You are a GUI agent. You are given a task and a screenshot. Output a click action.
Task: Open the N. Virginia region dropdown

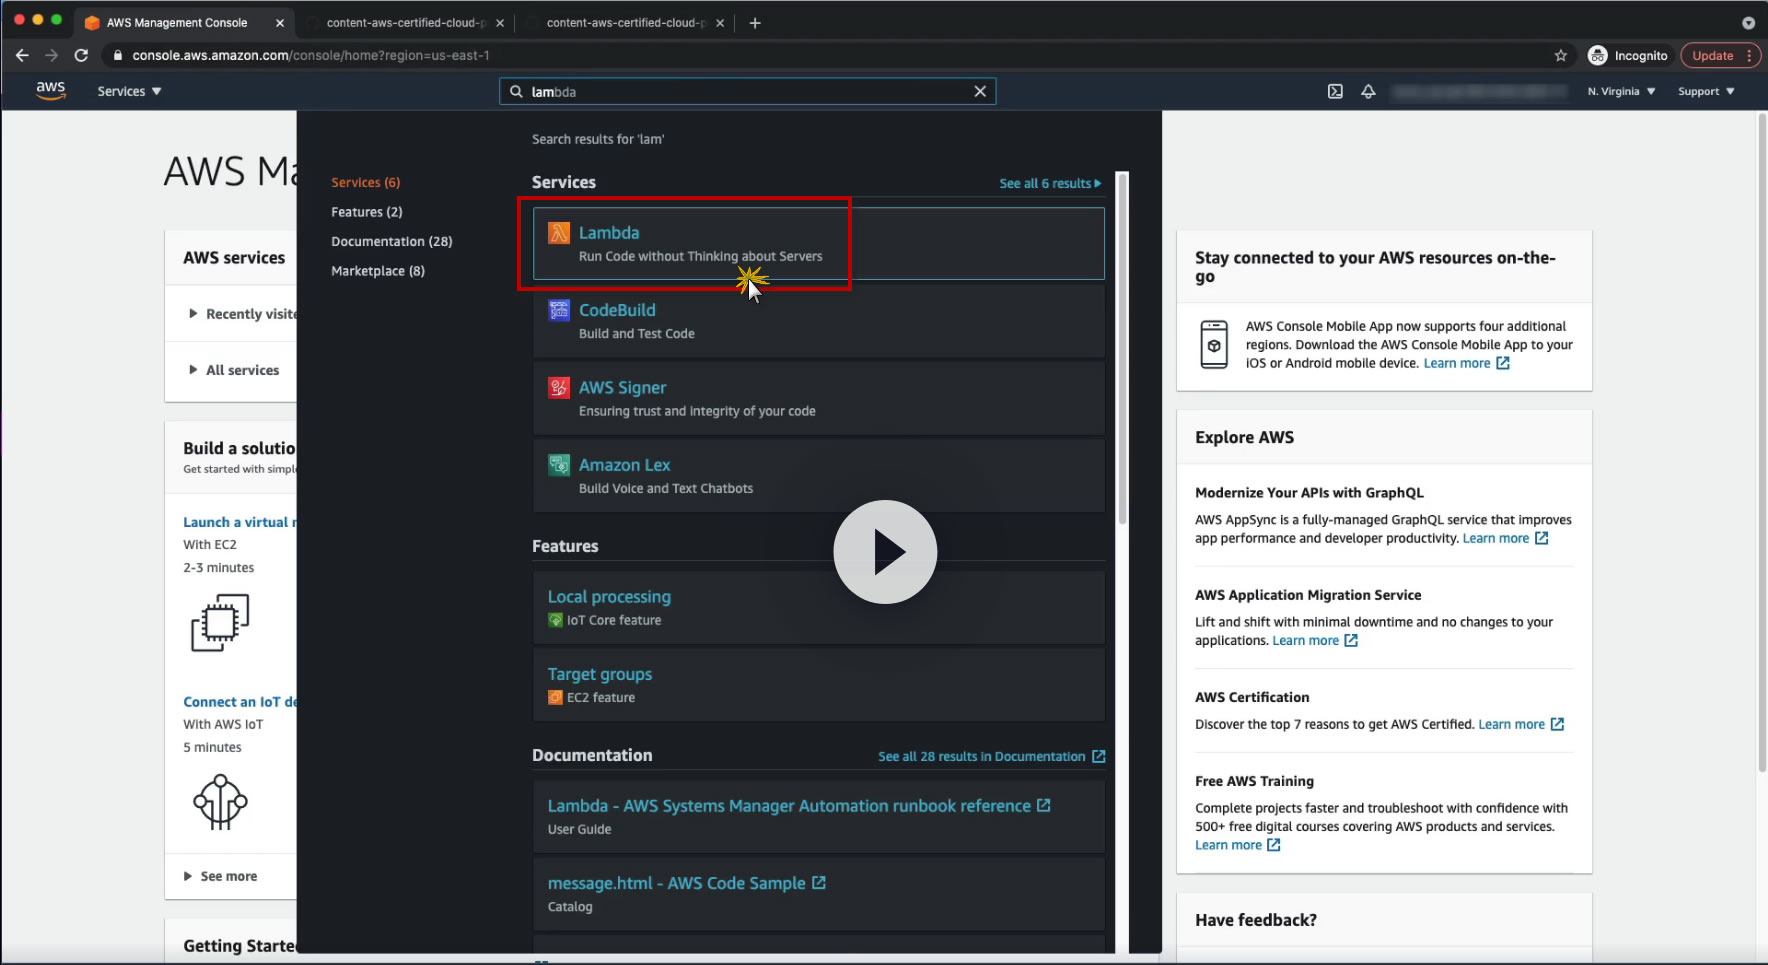(1621, 91)
